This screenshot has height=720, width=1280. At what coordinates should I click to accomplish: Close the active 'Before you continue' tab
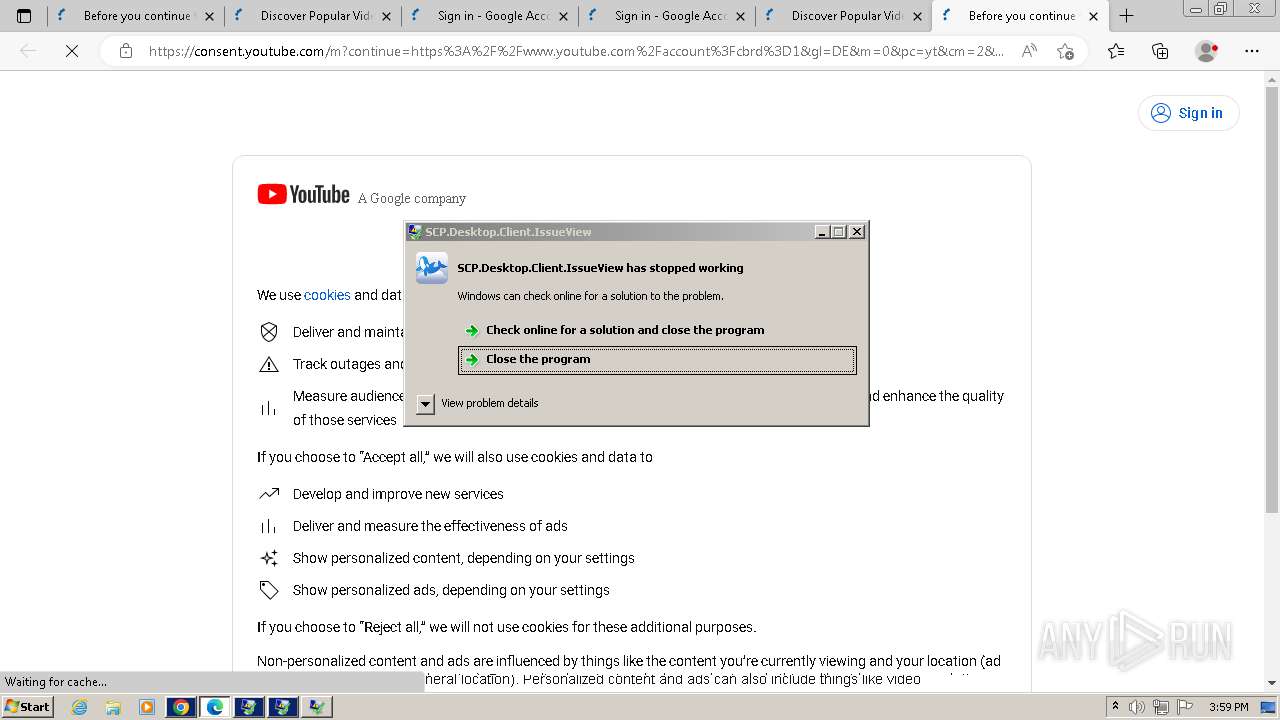coord(1093,16)
